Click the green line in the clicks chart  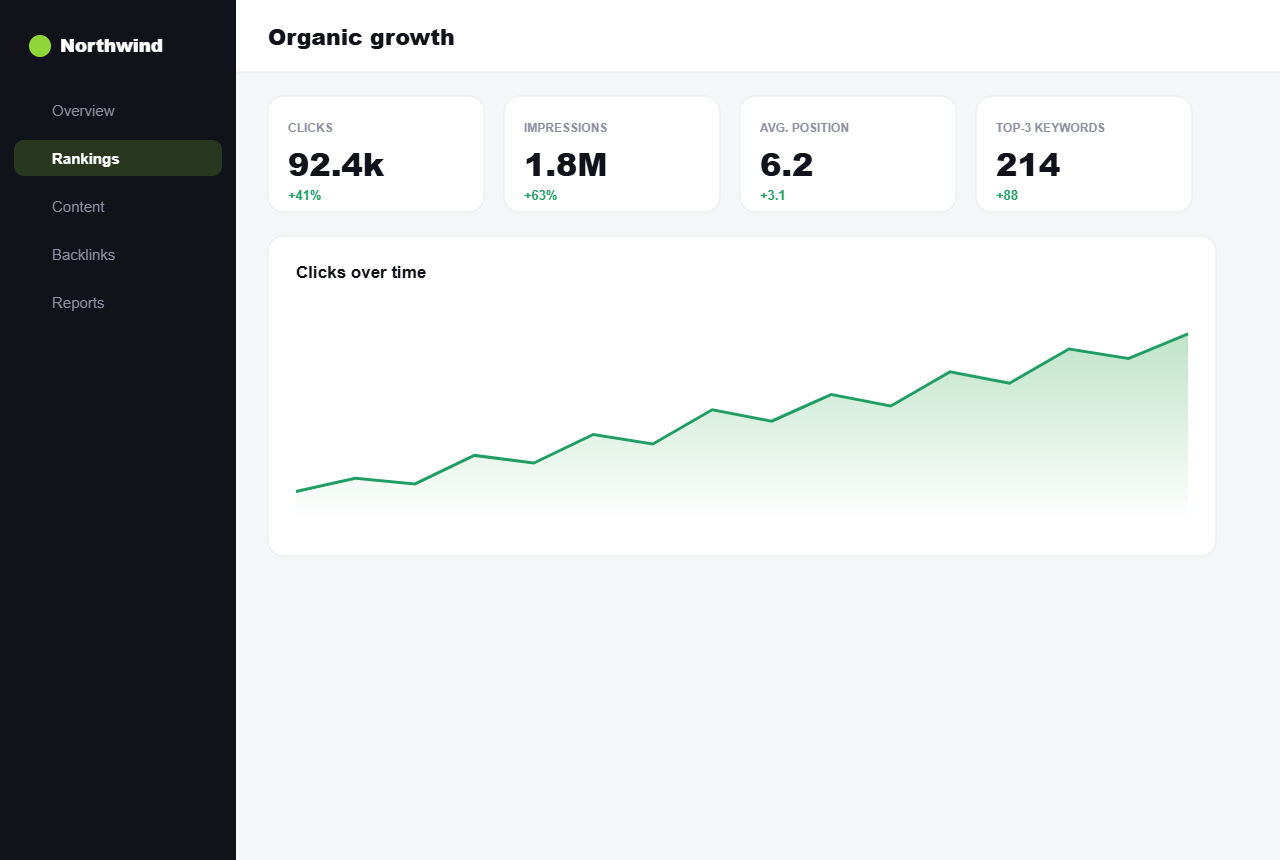pos(742,415)
